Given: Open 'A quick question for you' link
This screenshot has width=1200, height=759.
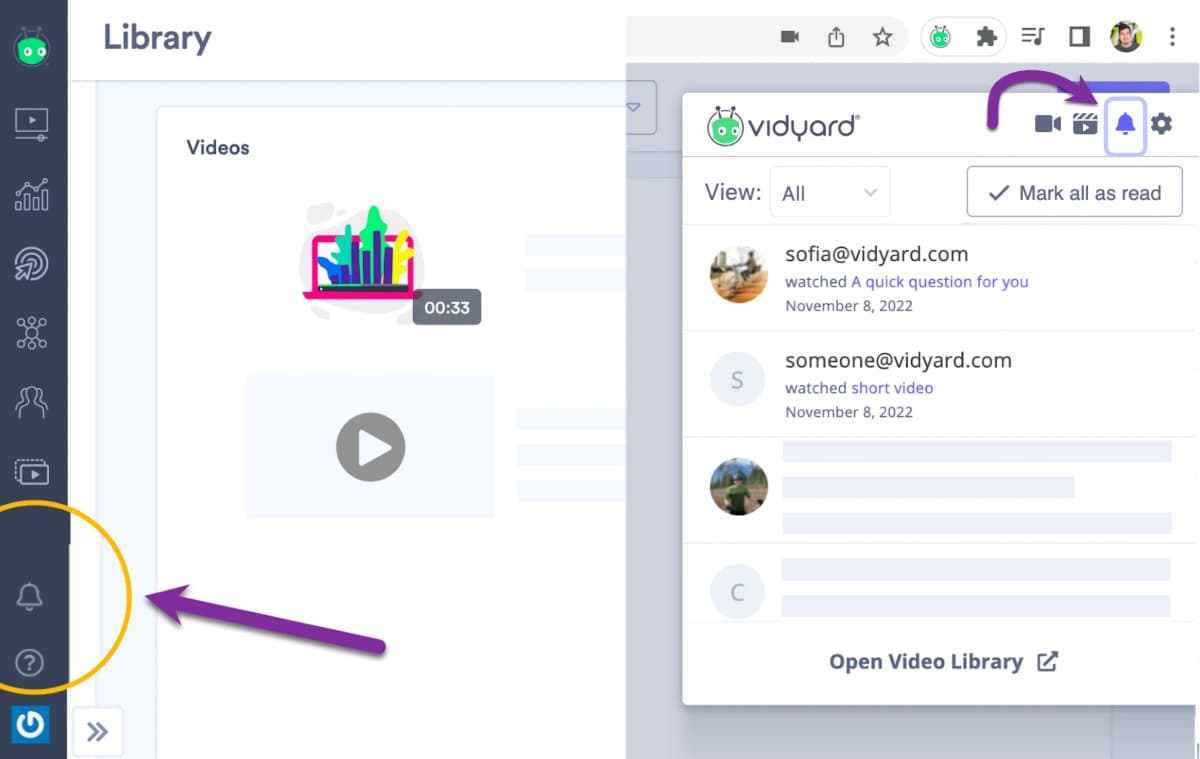Looking at the screenshot, I should (x=940, y=282).
